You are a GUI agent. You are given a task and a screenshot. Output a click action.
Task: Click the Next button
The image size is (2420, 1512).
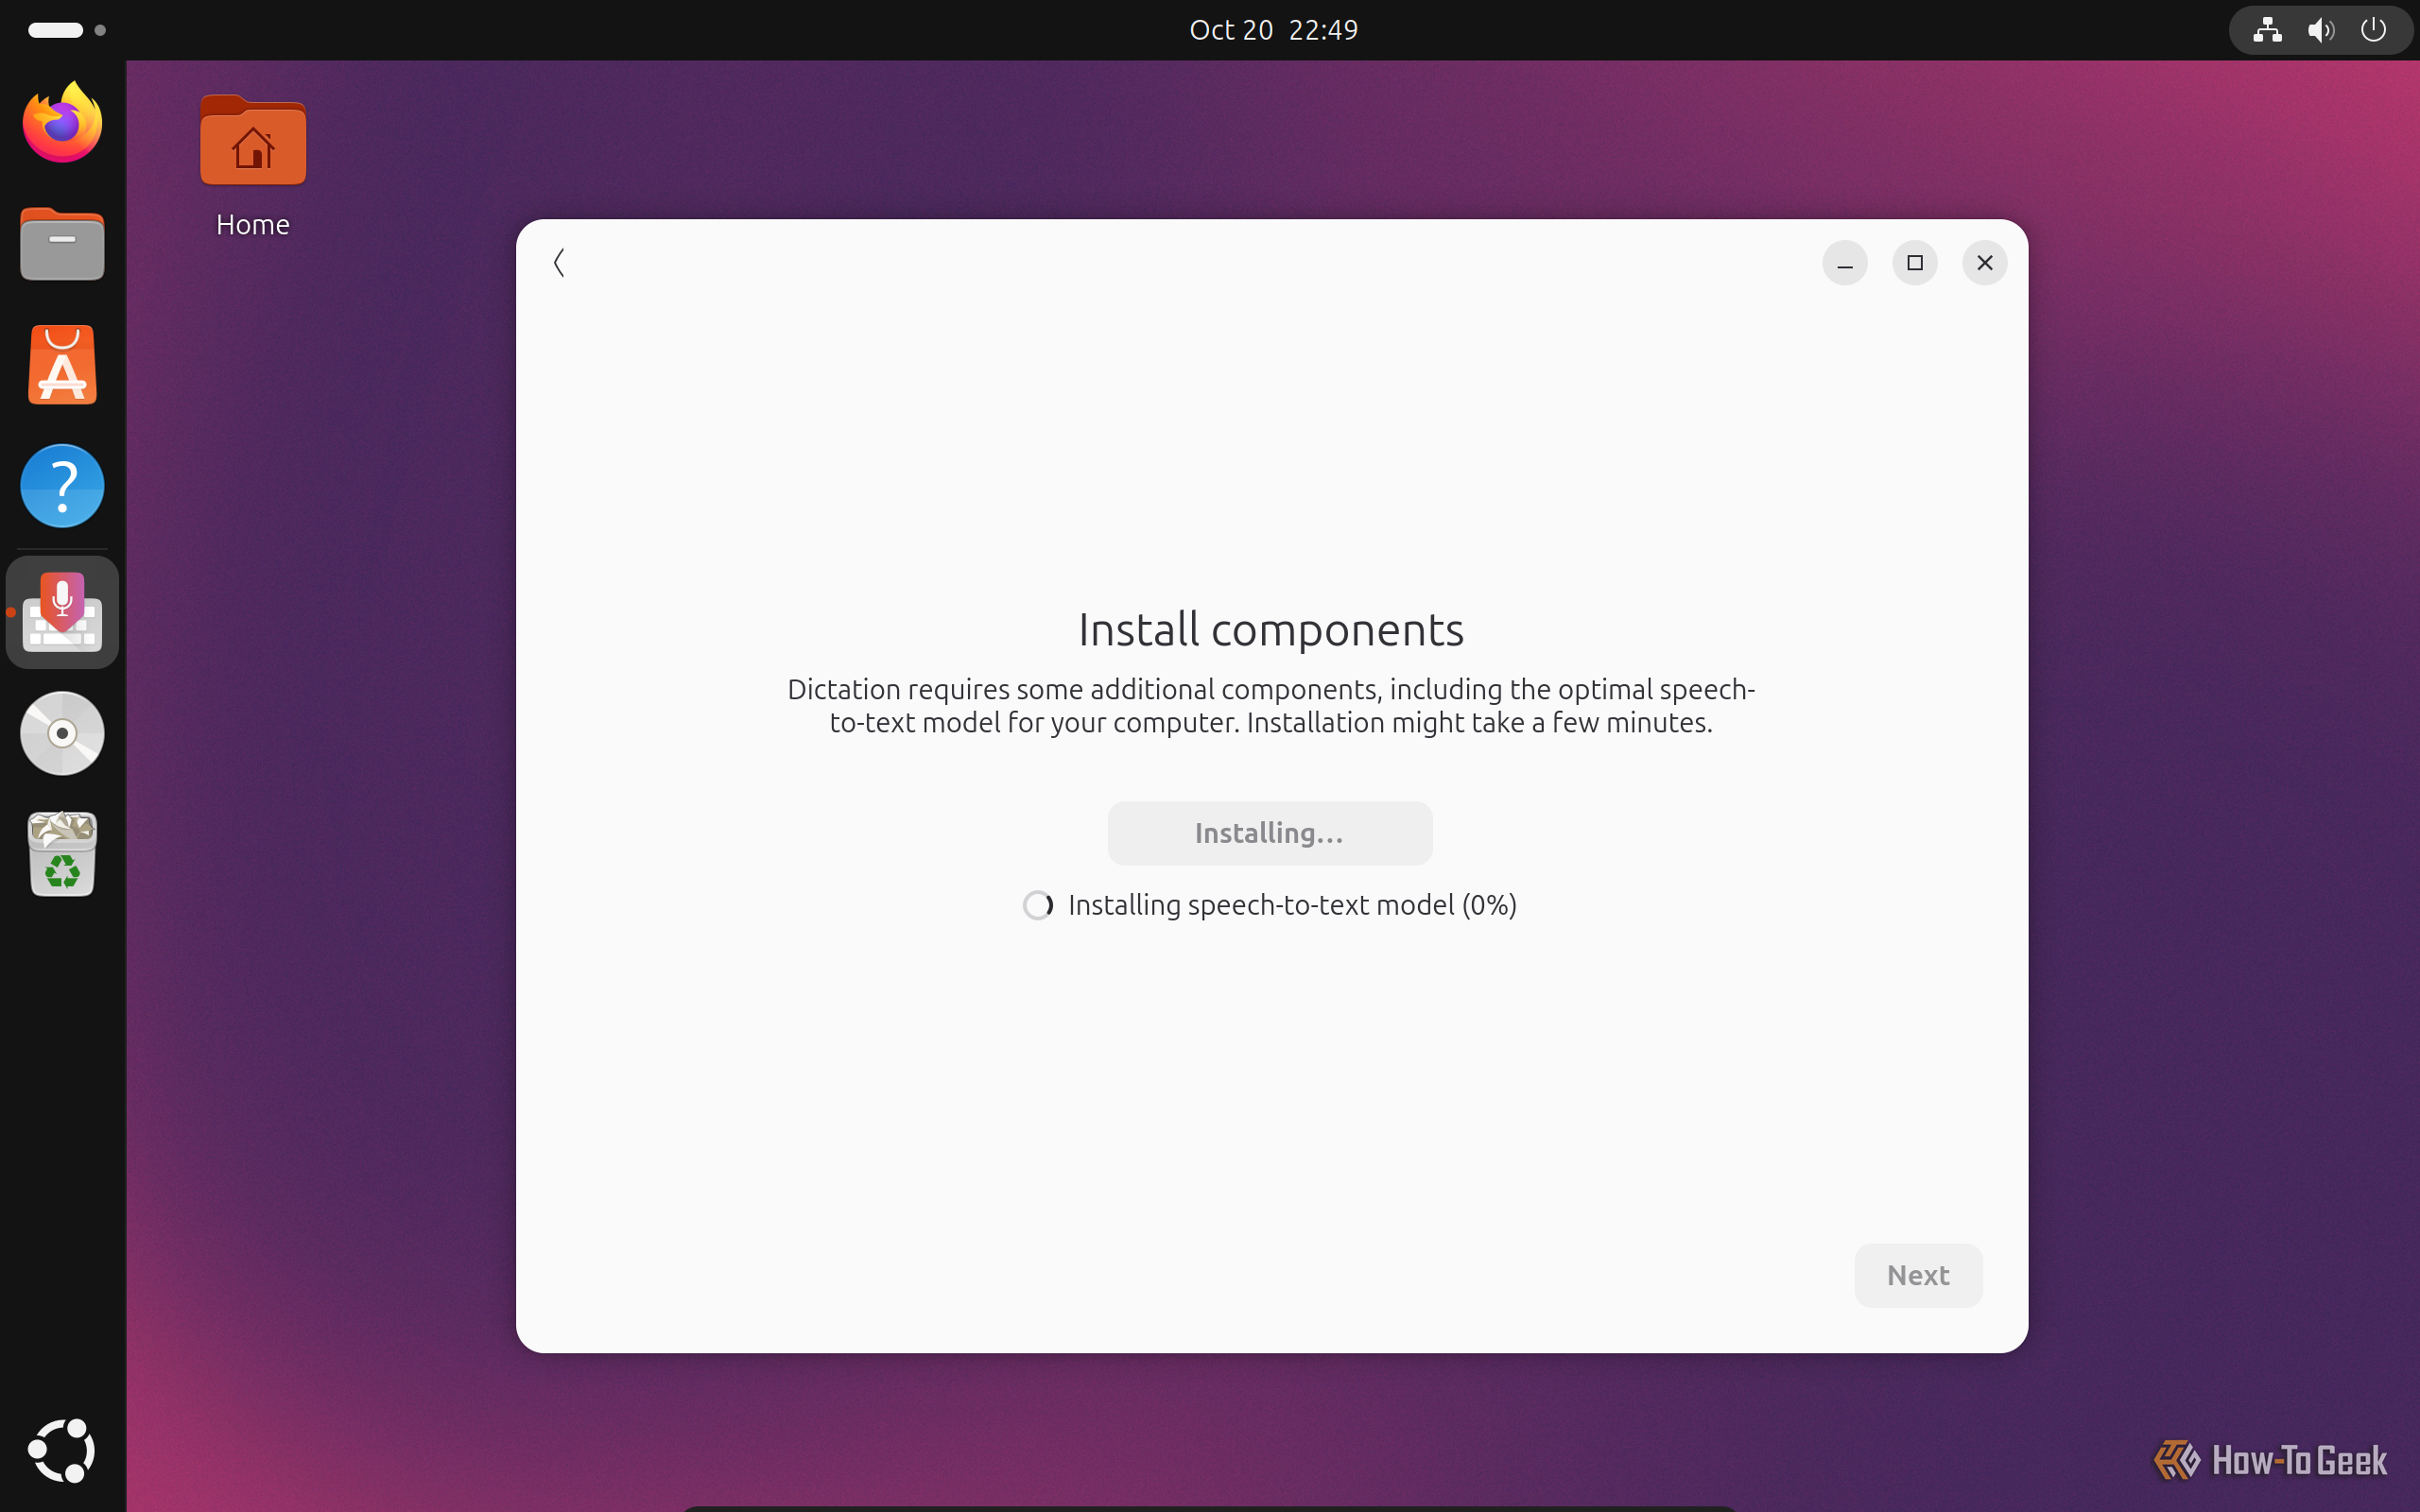click(x=1918, y=1275)
